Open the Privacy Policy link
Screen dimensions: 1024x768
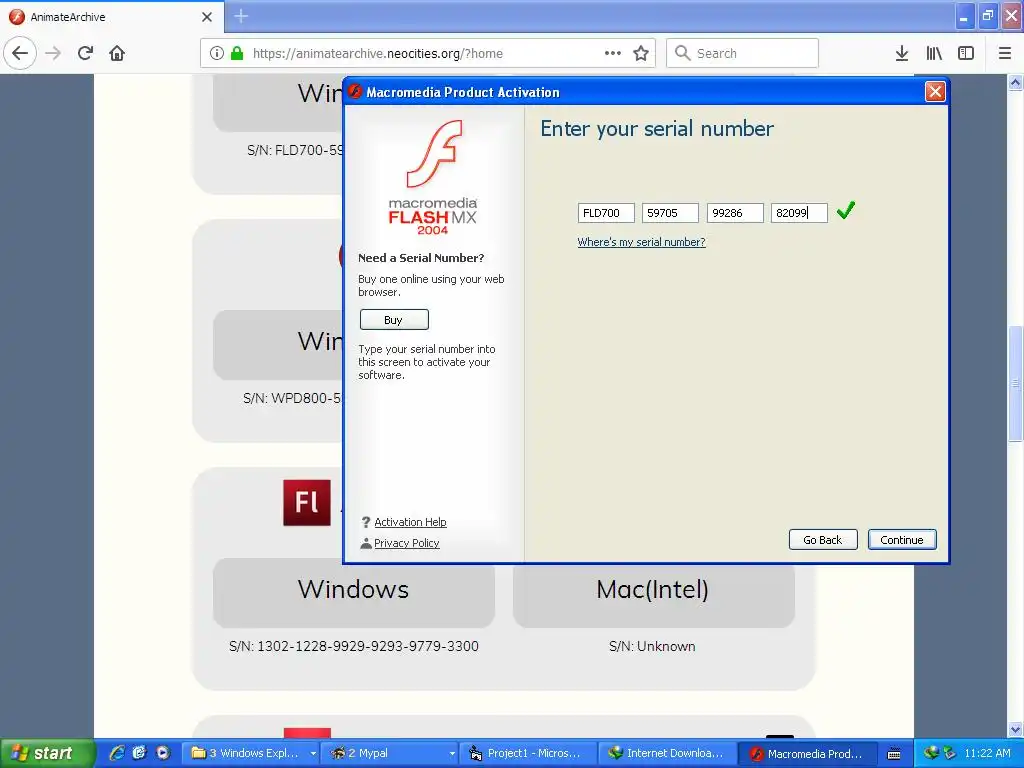click(x=406, y=543)
